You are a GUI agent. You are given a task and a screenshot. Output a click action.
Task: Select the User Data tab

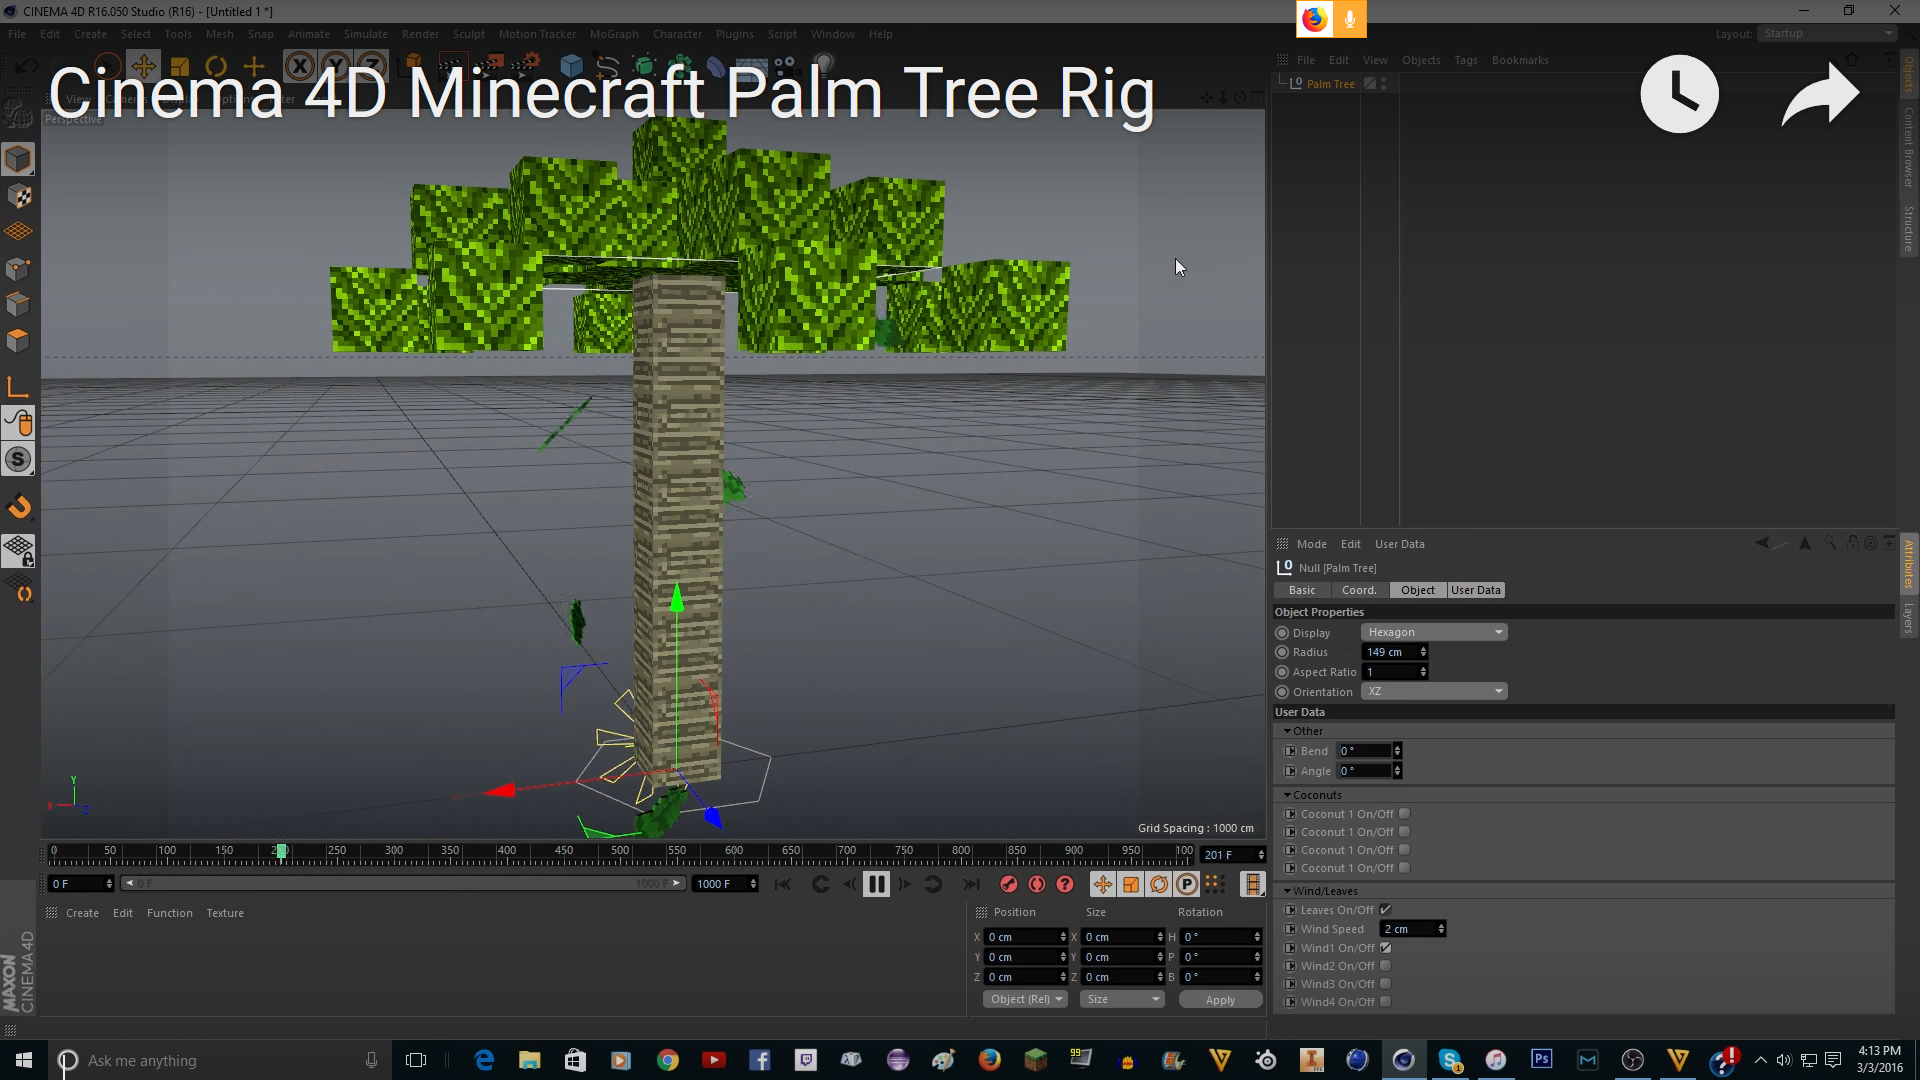point(1476,590)
